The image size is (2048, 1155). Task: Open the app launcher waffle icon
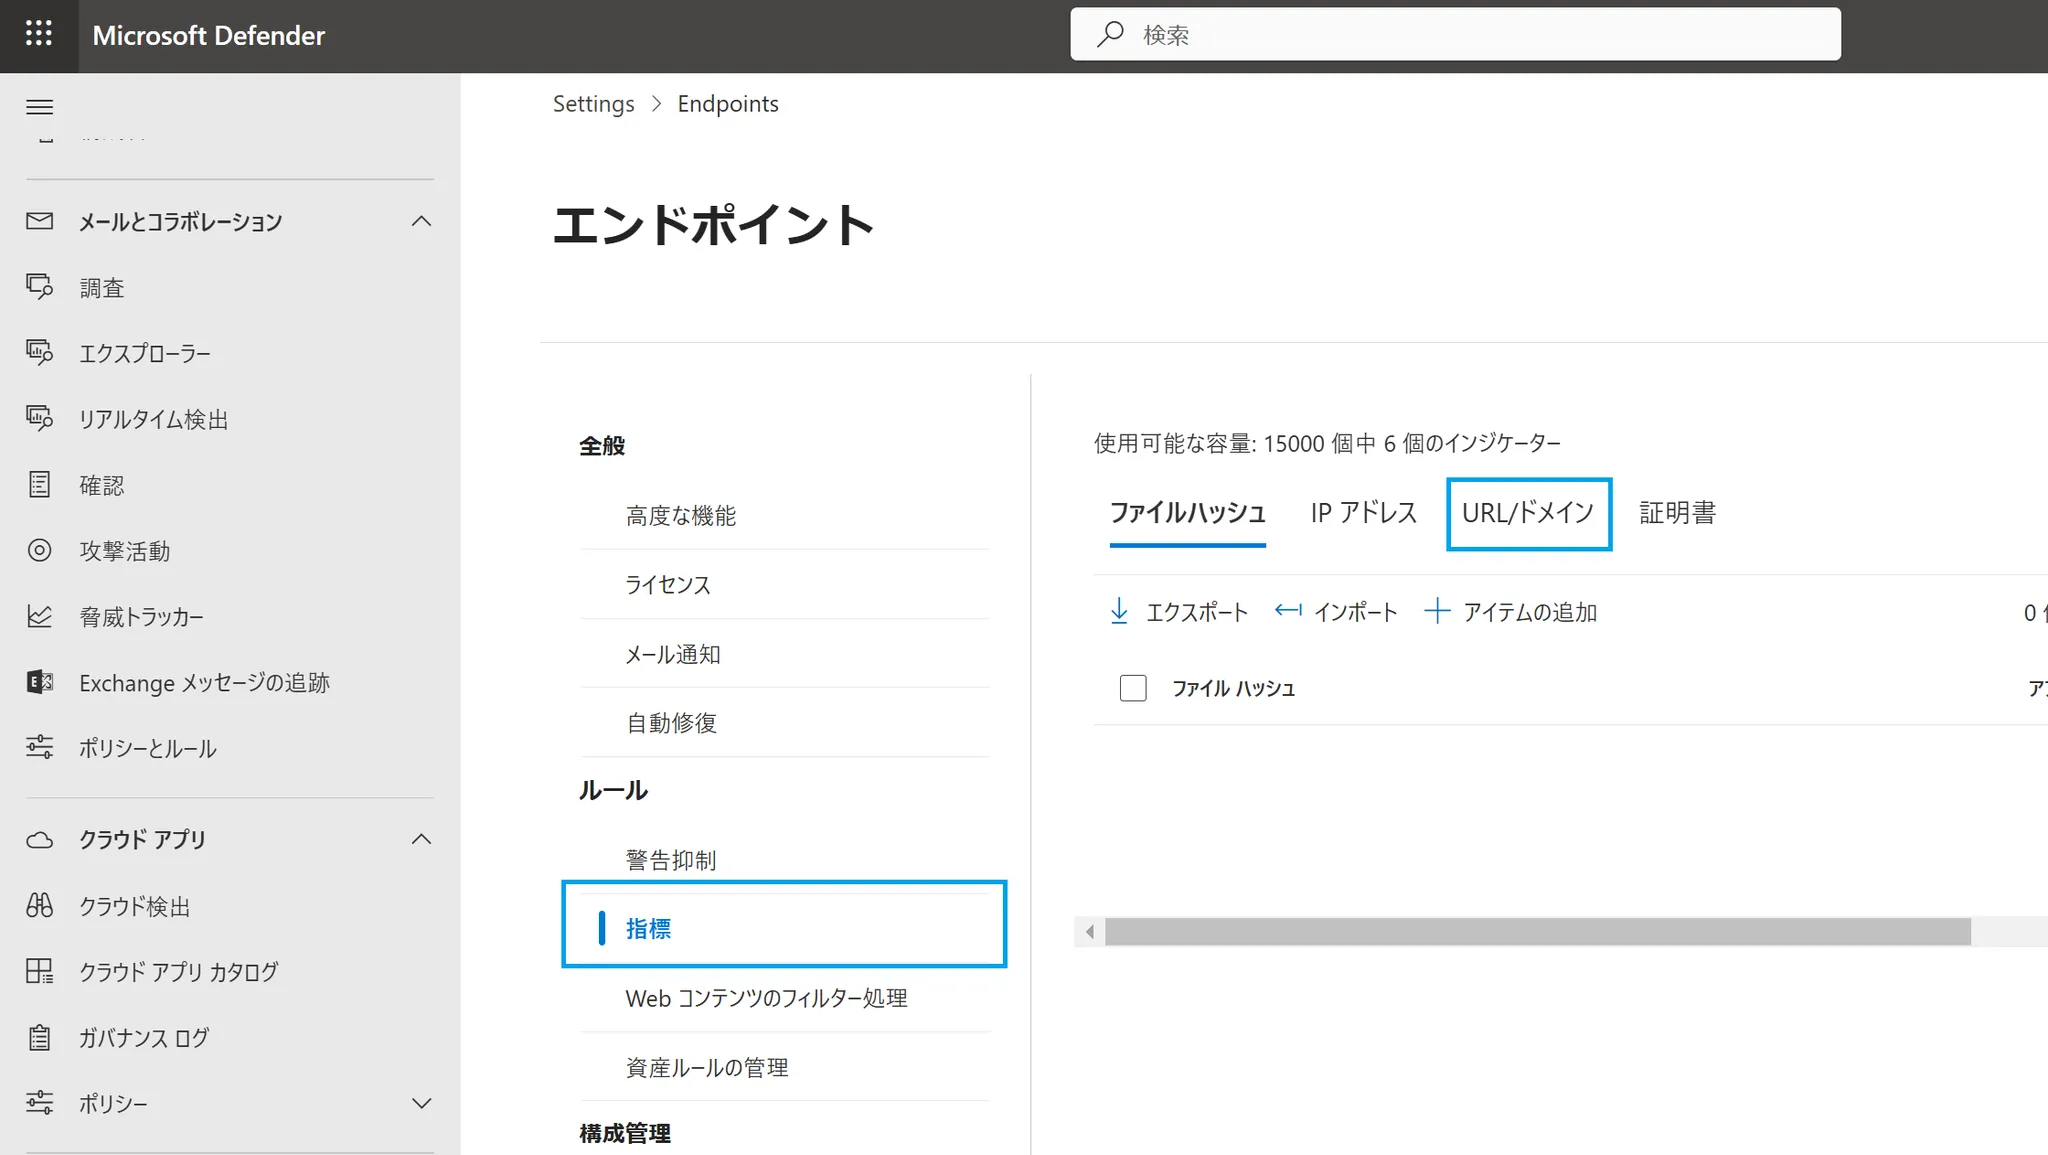click(38, 35)
